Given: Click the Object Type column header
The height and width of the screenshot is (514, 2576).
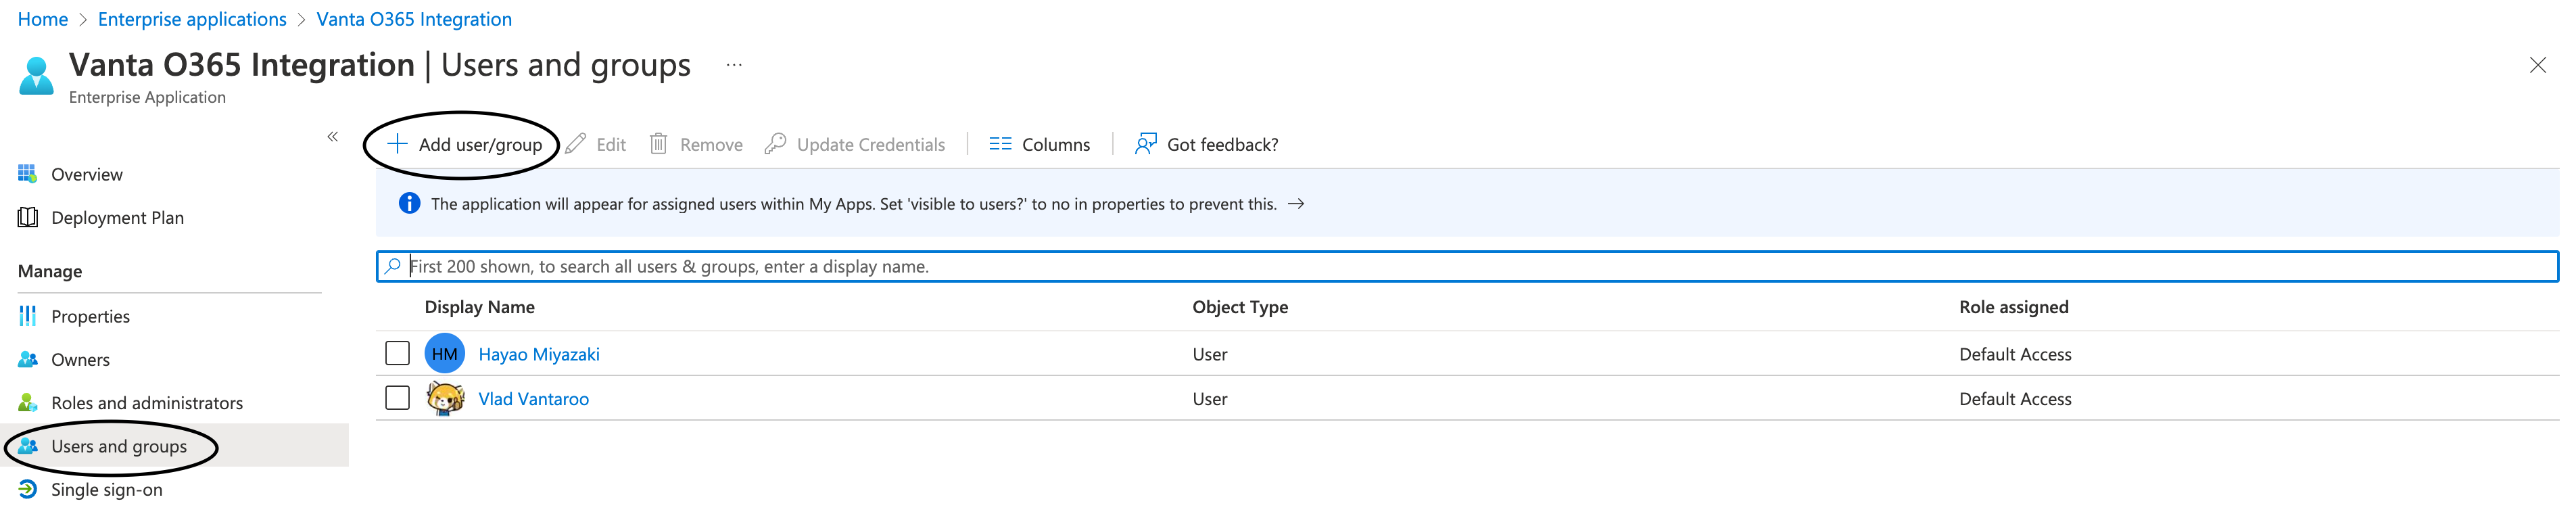Looking at the screenshot, I should (1240, 307).
